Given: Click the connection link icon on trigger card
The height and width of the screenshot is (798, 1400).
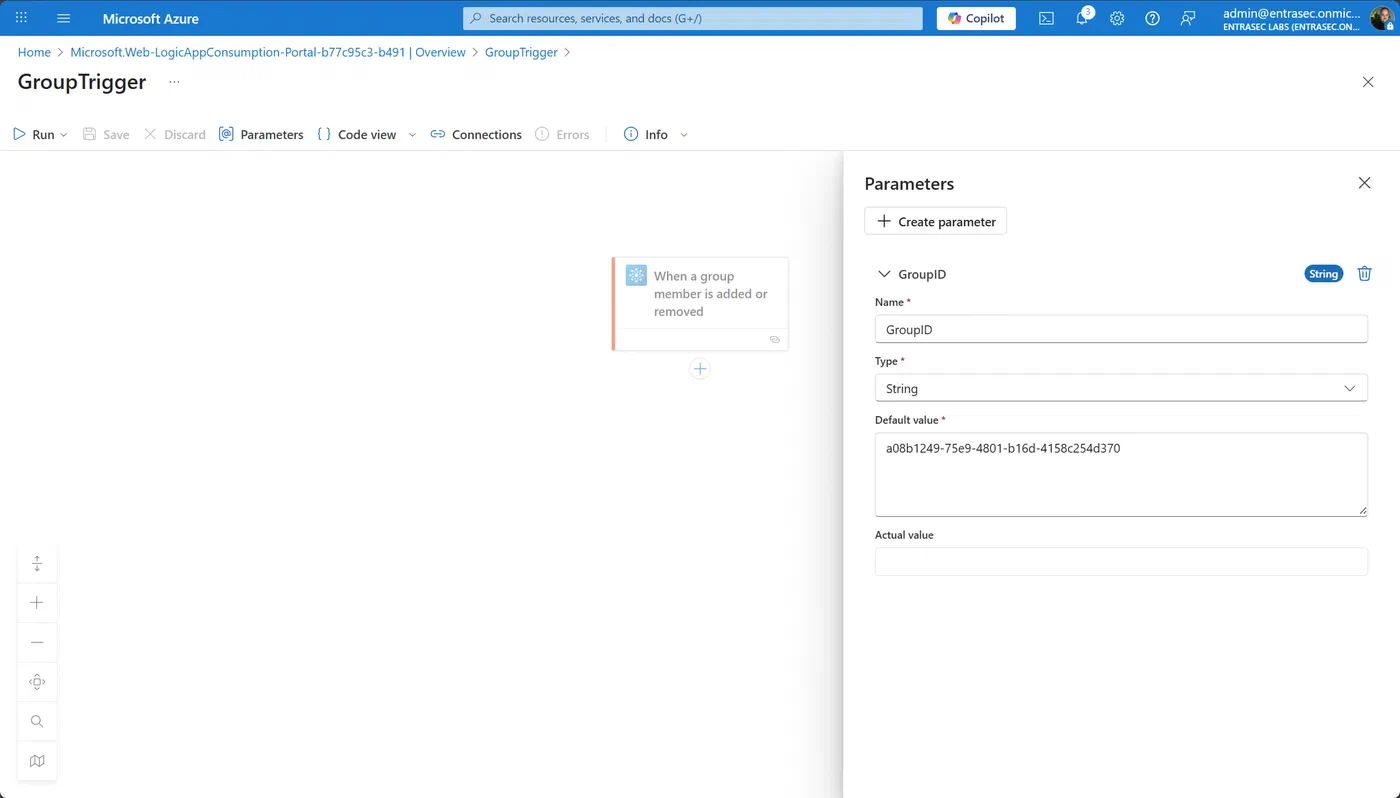Looking at the screenshot, I should coord(774,340).
